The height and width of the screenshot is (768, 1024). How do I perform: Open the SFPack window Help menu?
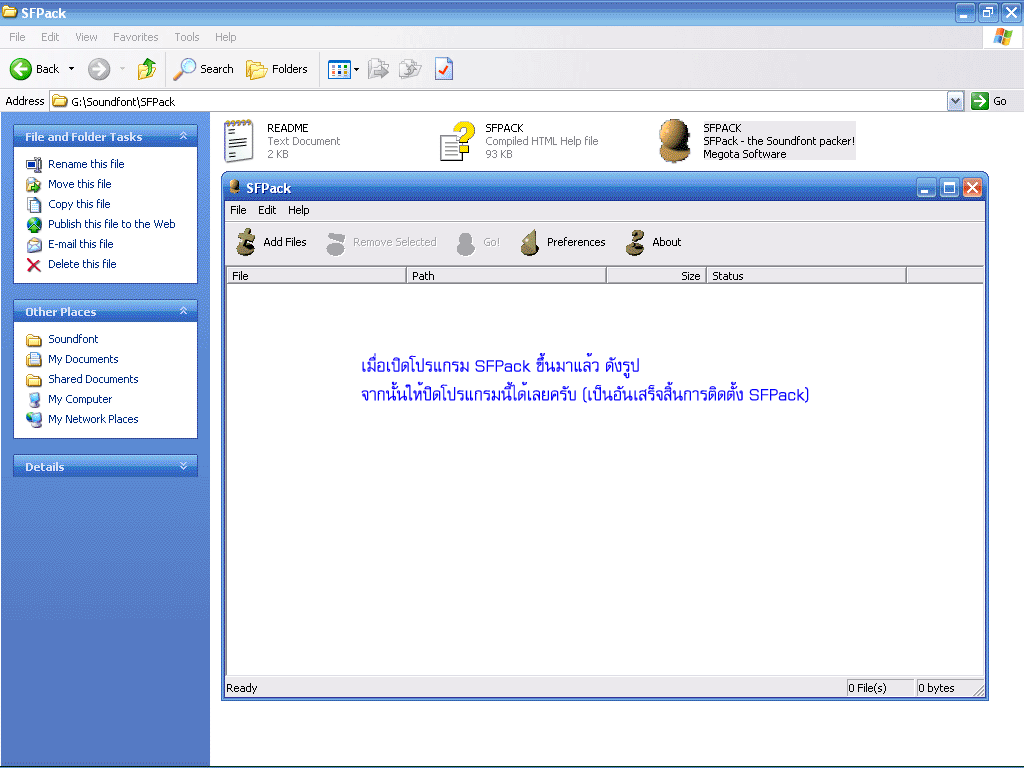click(x=299, y=210)
